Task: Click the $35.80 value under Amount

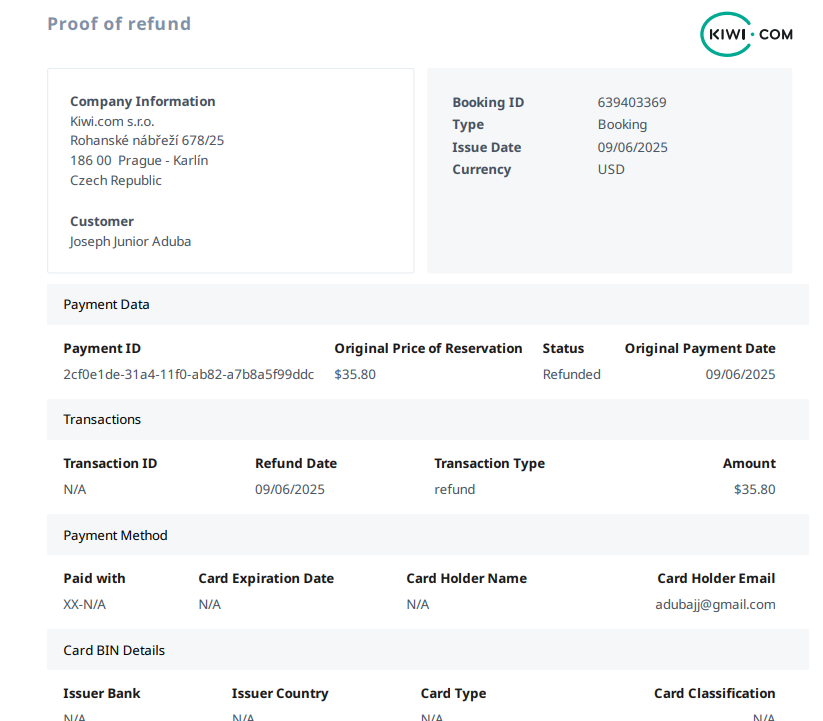Action: click(x=754, y=490)
